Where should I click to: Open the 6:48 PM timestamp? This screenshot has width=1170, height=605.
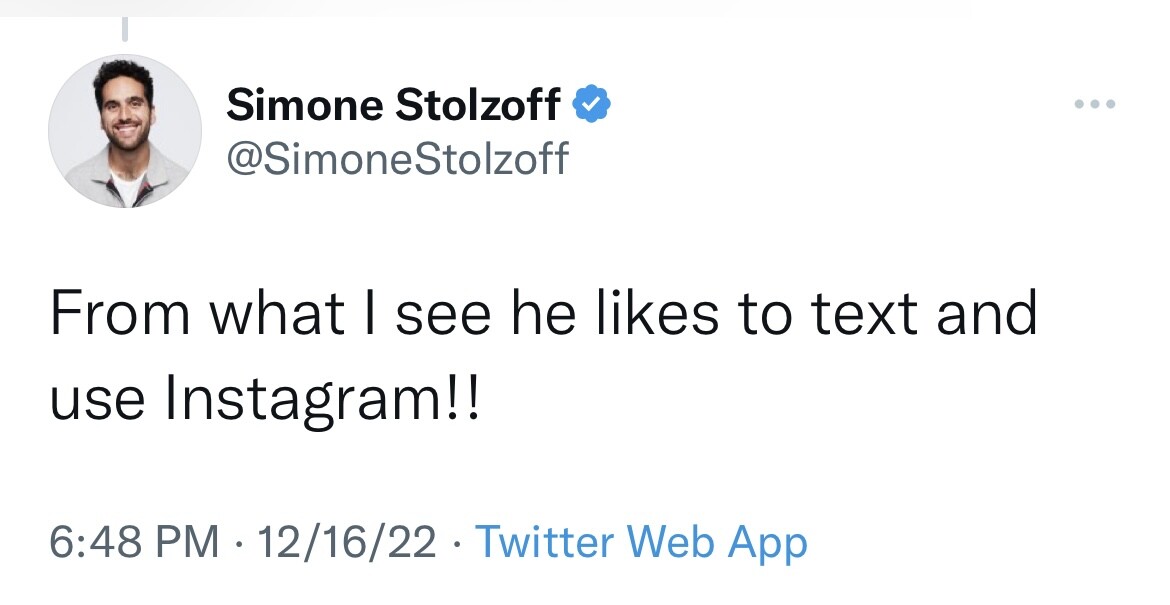[134, 542]
